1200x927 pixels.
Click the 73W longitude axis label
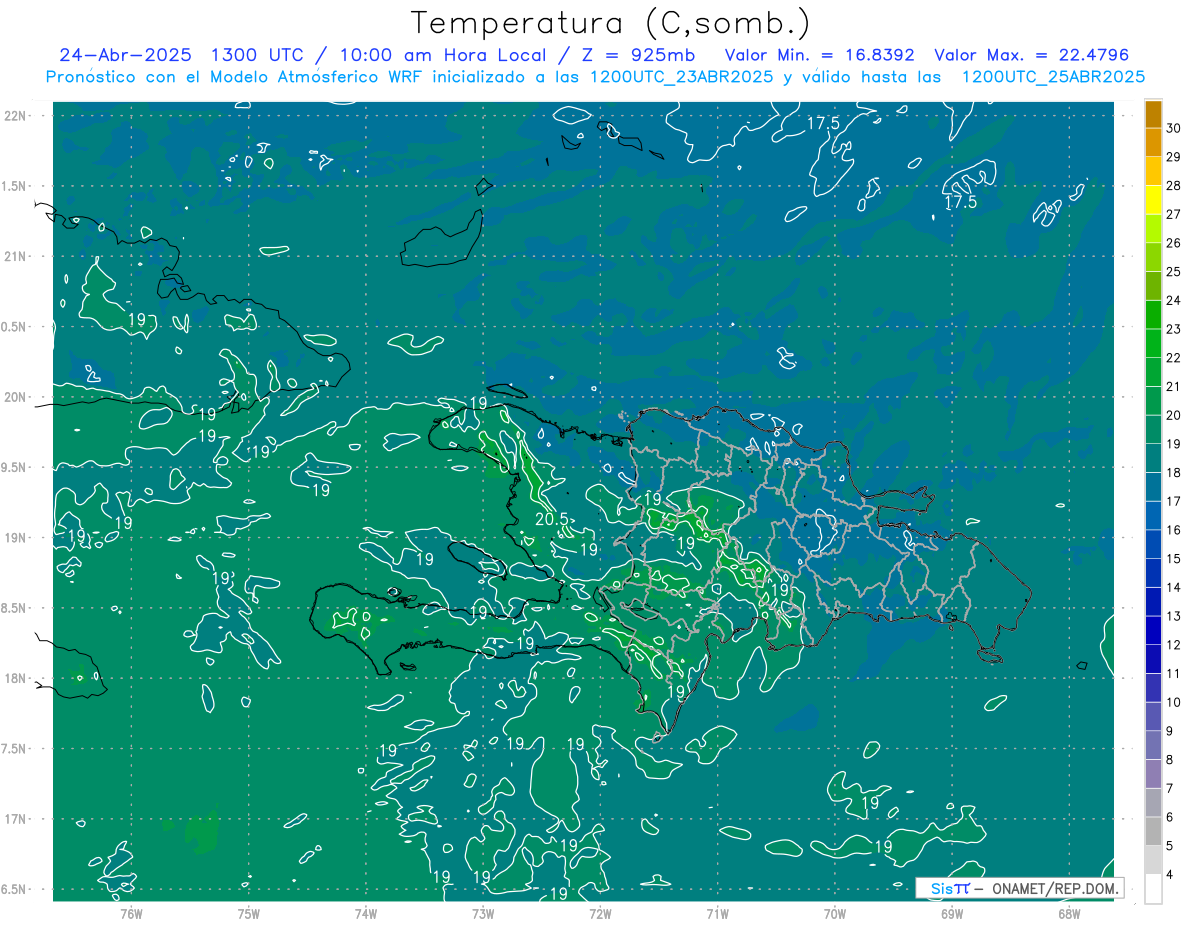tap(483, 913)
